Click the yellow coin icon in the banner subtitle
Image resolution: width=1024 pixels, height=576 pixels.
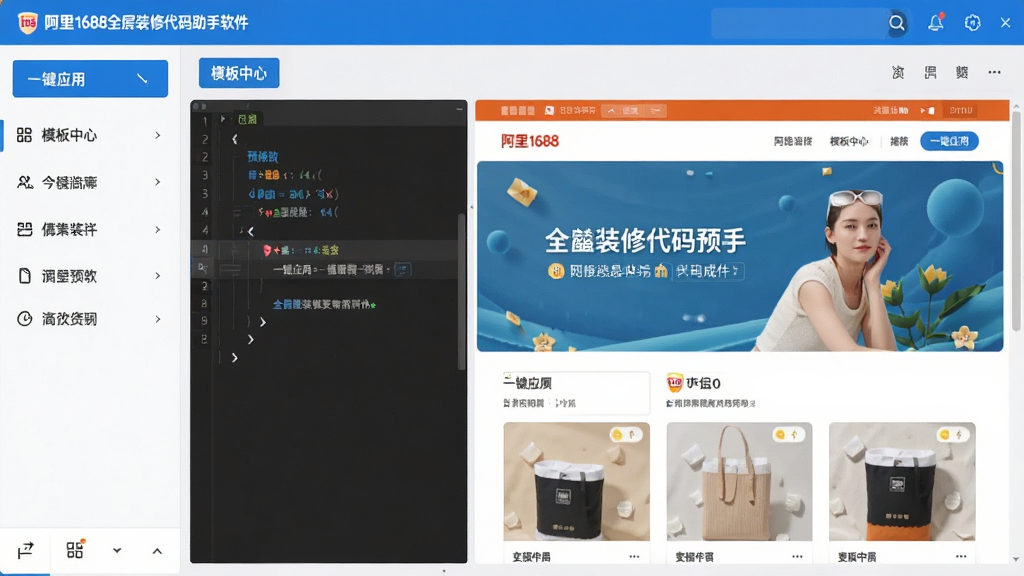pos(556,271)
